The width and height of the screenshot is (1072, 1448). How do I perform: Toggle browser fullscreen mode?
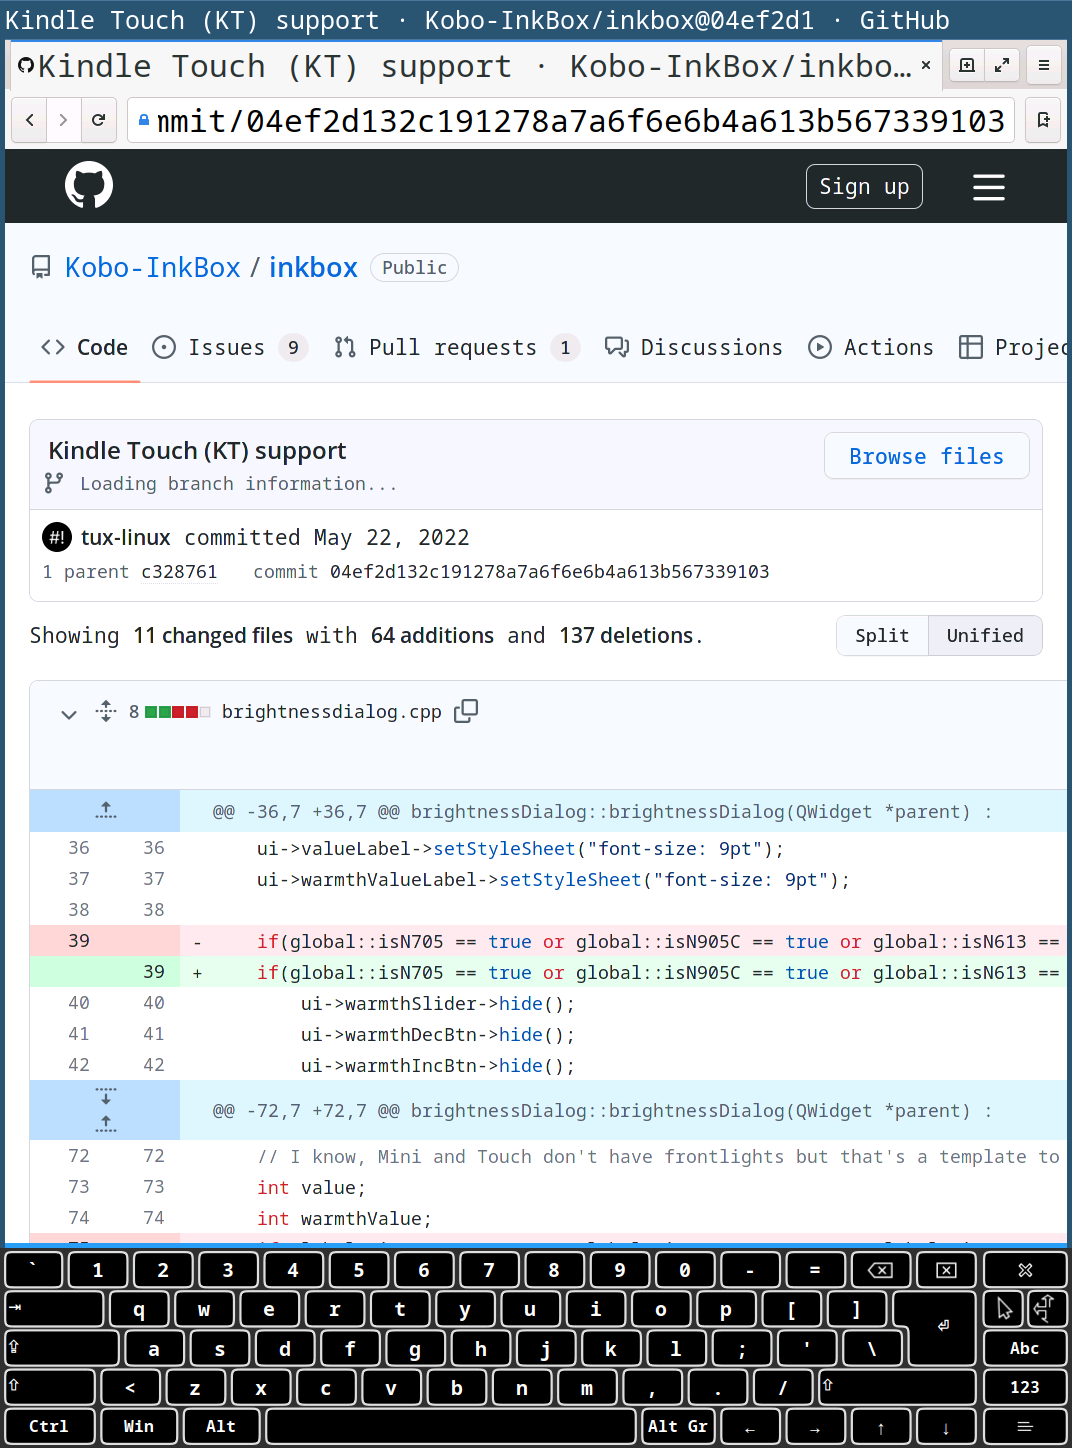pyautogui.click(x=1001, y=65)
